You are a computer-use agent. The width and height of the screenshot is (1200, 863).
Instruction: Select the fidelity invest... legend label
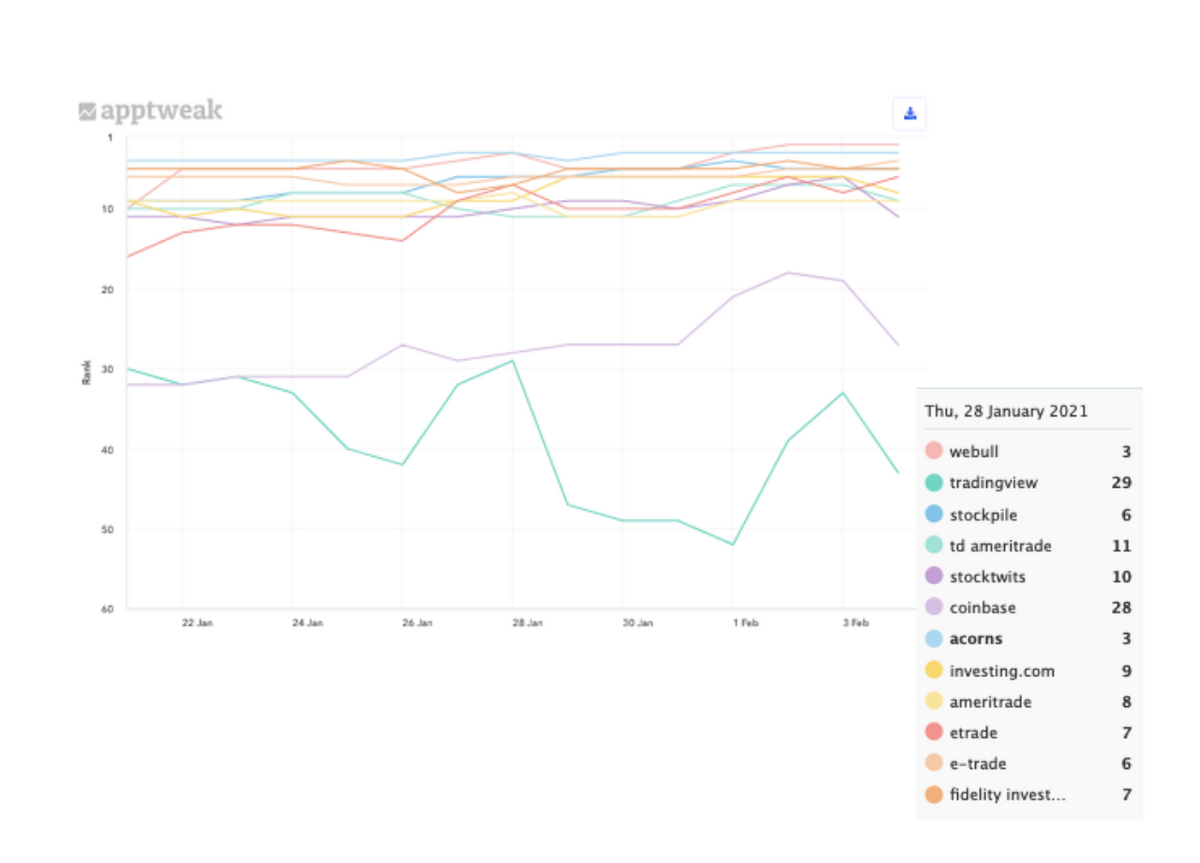pos(1008,796)
